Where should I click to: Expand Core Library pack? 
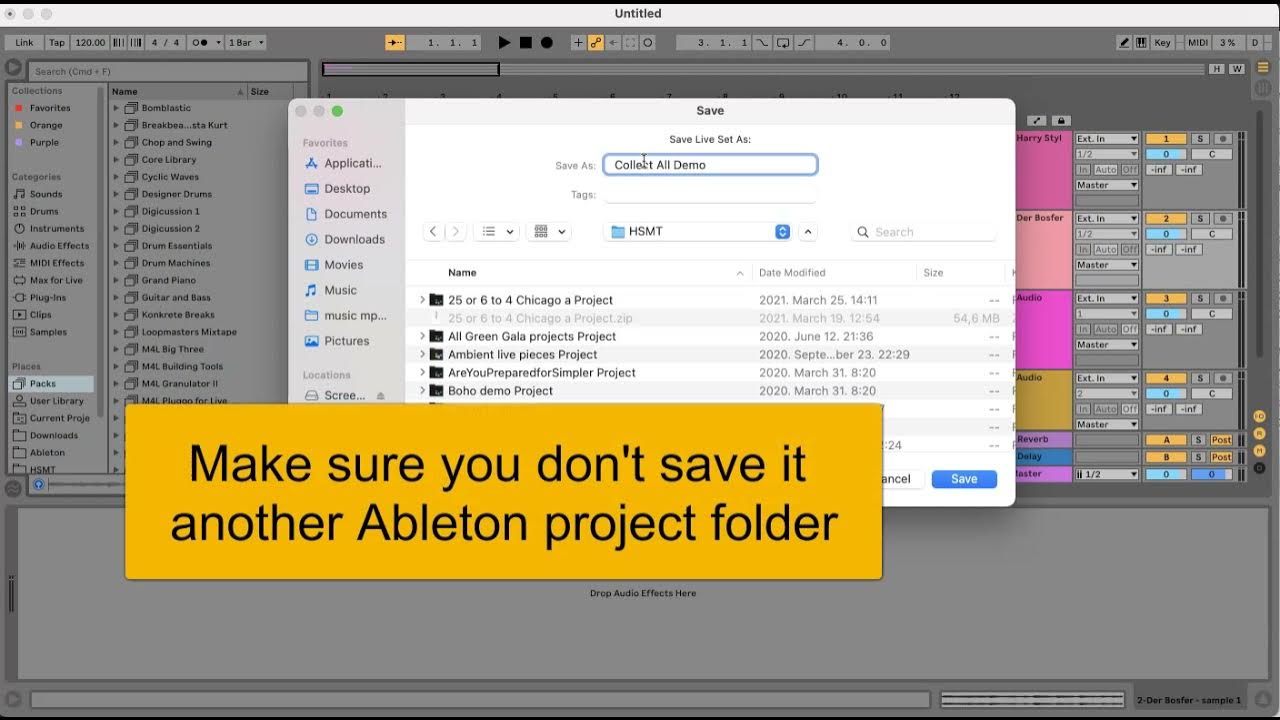pyautogui.click(x=116, y=159)
